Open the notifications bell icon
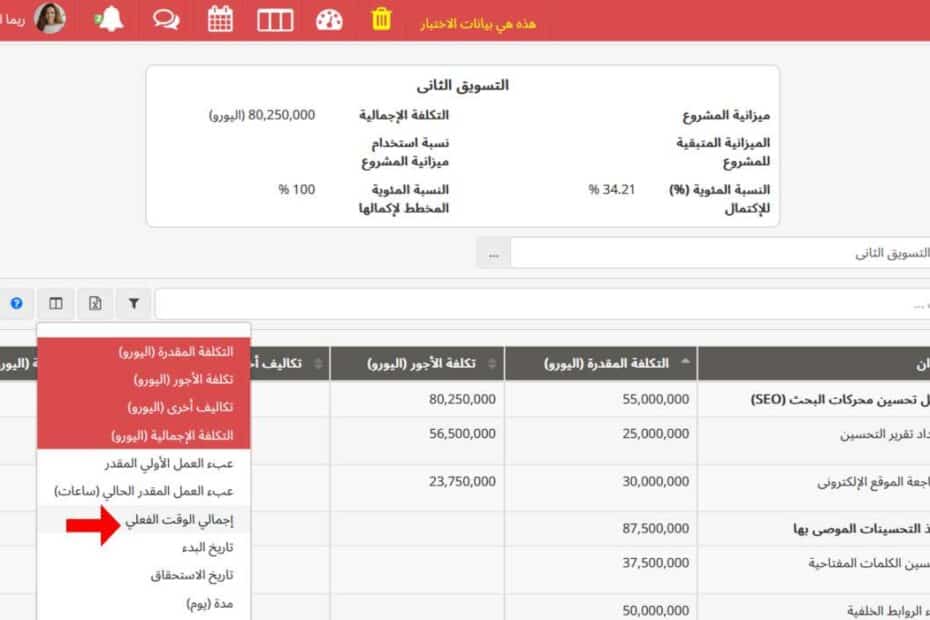930x620 pixels. tap(108, 20)
